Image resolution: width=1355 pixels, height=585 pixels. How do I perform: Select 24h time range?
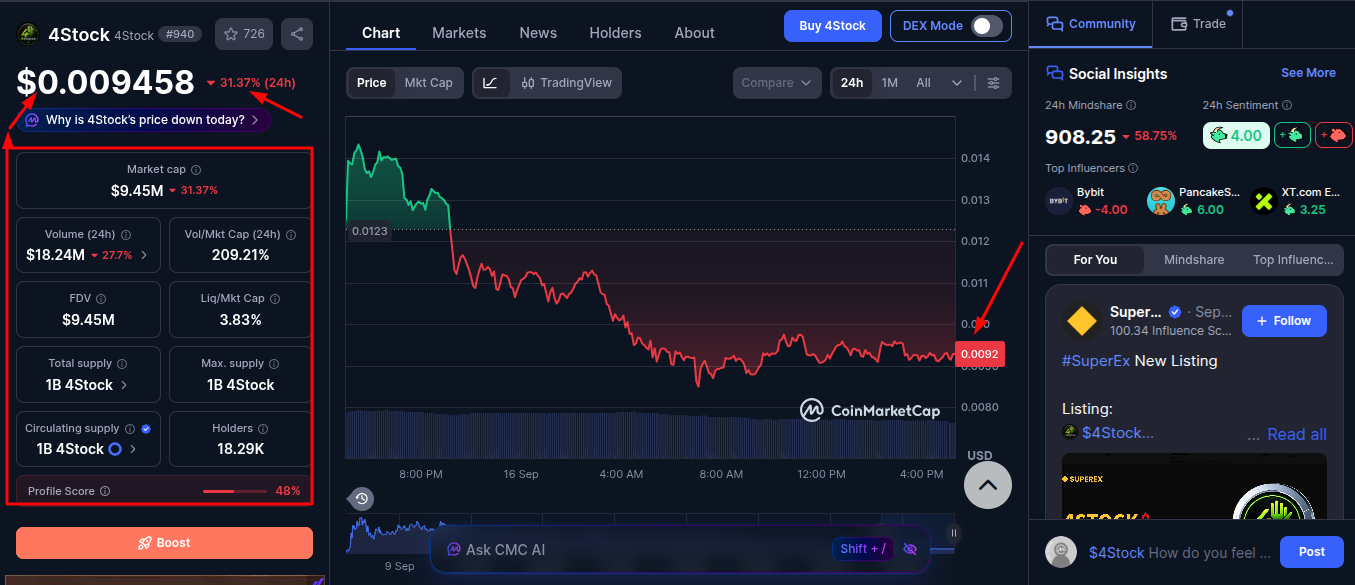pyautogui.click(x=852, y=83)
